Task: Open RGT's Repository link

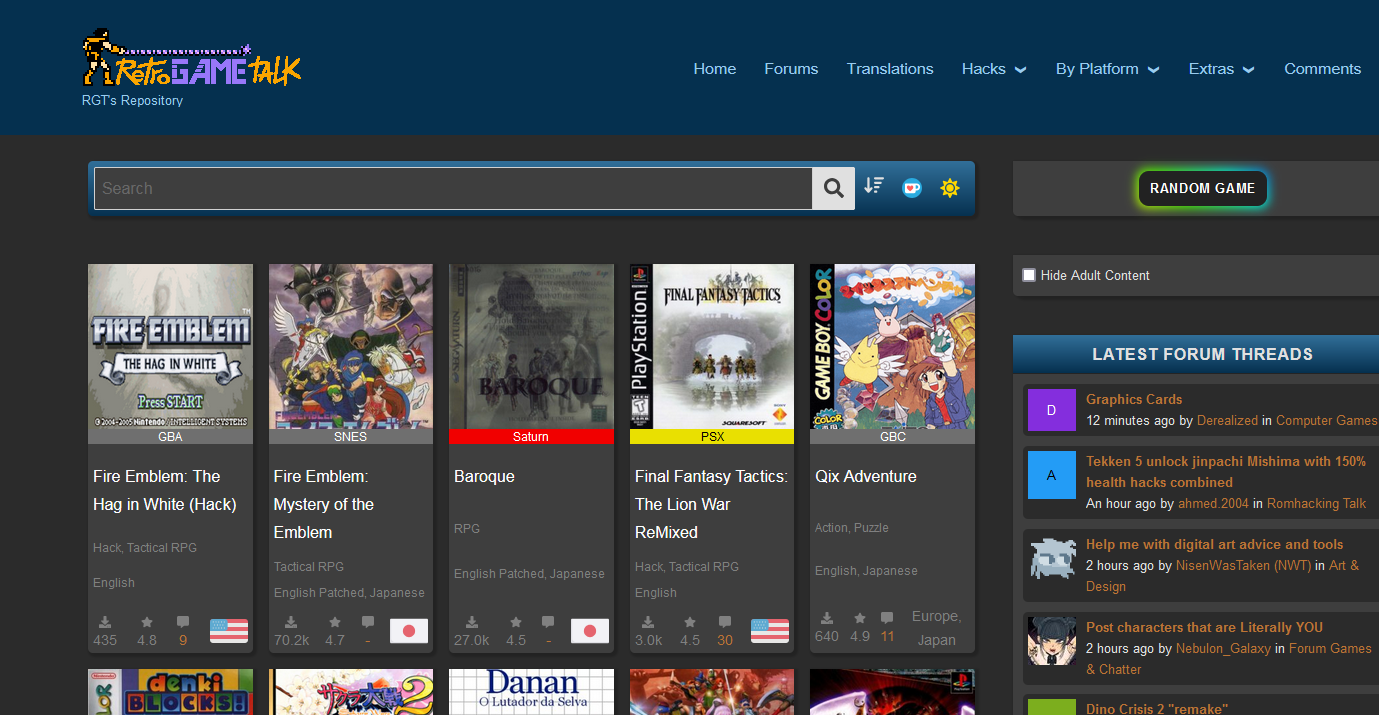Action: [x=132, y=101]
